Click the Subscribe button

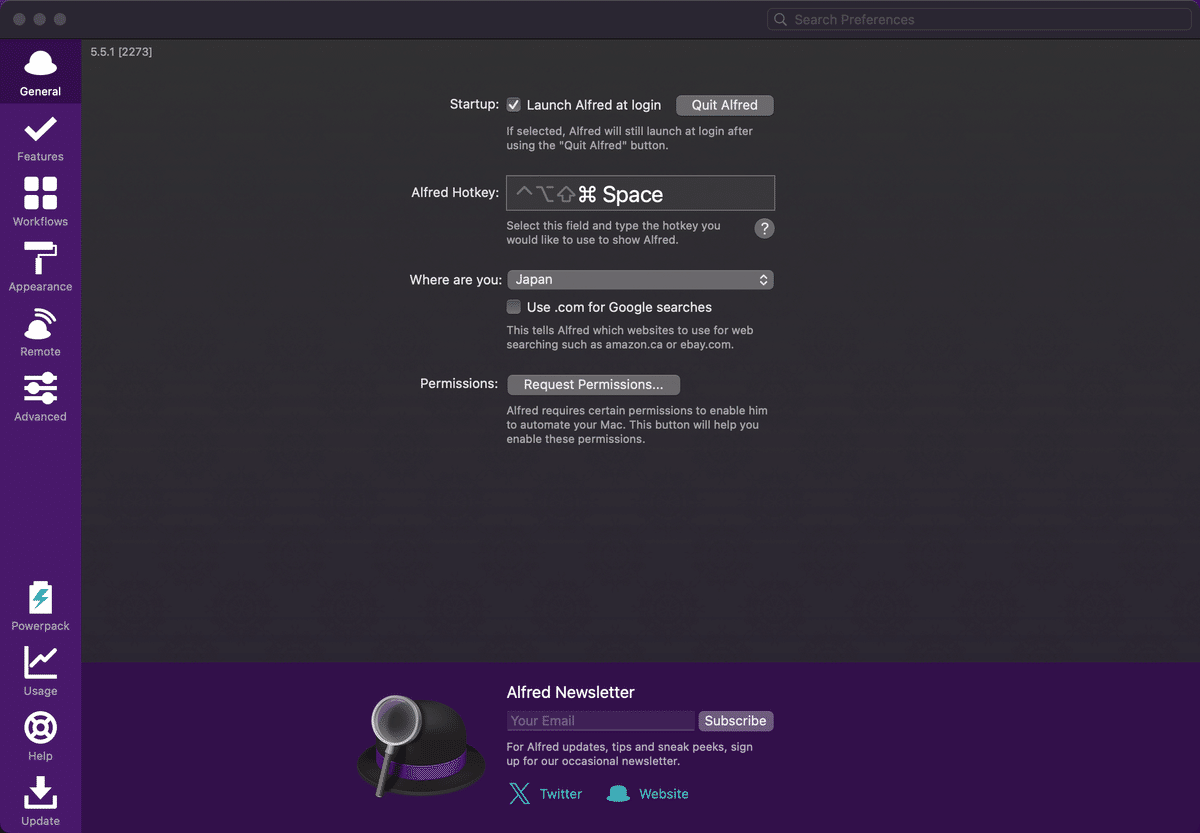click(735, 721)
